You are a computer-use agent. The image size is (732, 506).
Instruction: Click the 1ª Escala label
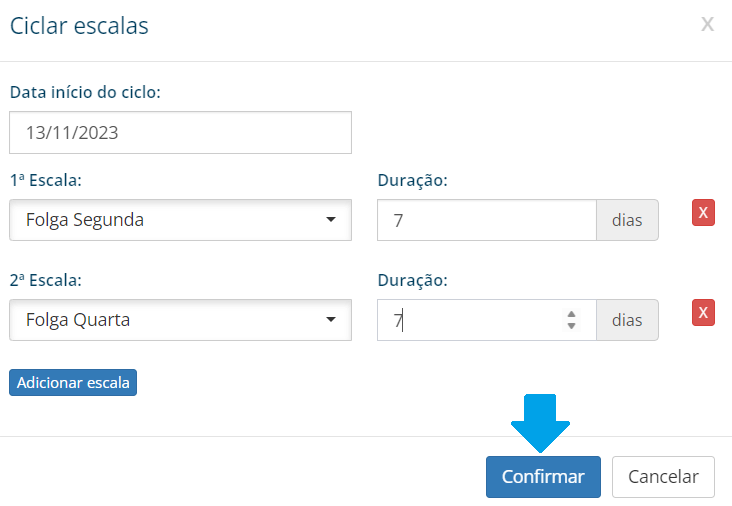(x=46, y=180)
